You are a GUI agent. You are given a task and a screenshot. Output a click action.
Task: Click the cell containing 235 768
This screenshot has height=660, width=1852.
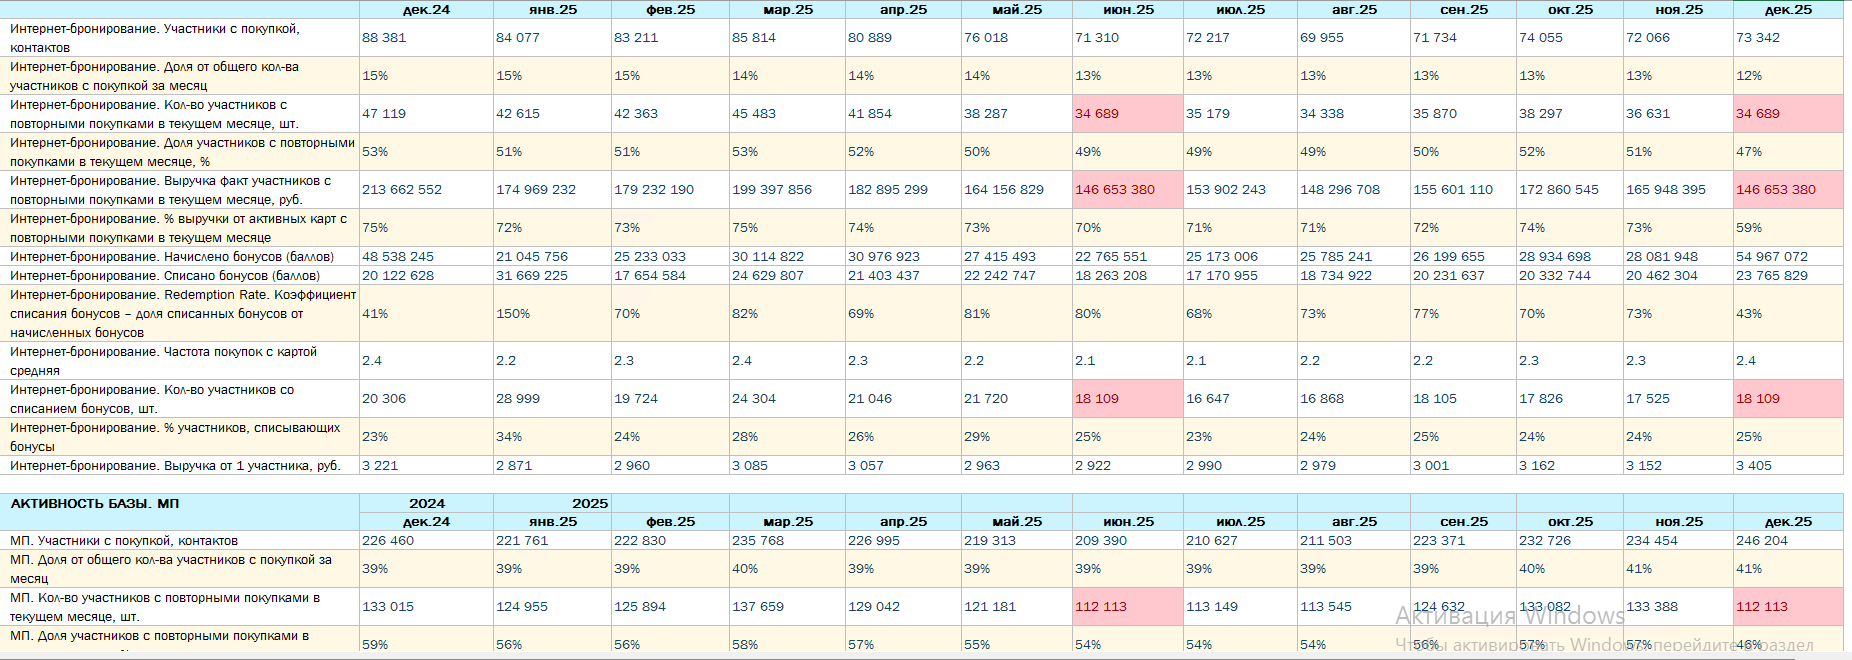[x=787, y=541]
